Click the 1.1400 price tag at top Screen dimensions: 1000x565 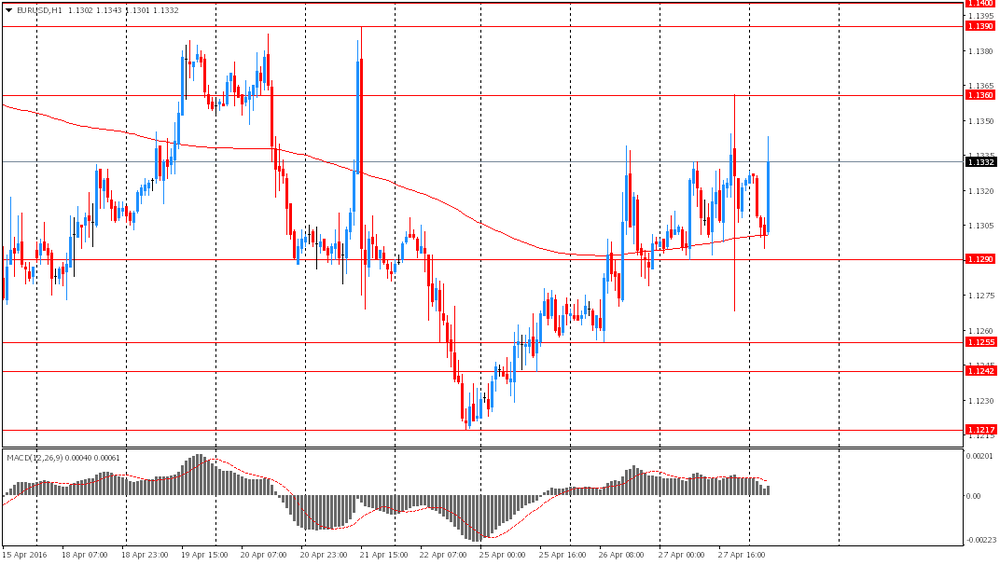pos(979,4)
